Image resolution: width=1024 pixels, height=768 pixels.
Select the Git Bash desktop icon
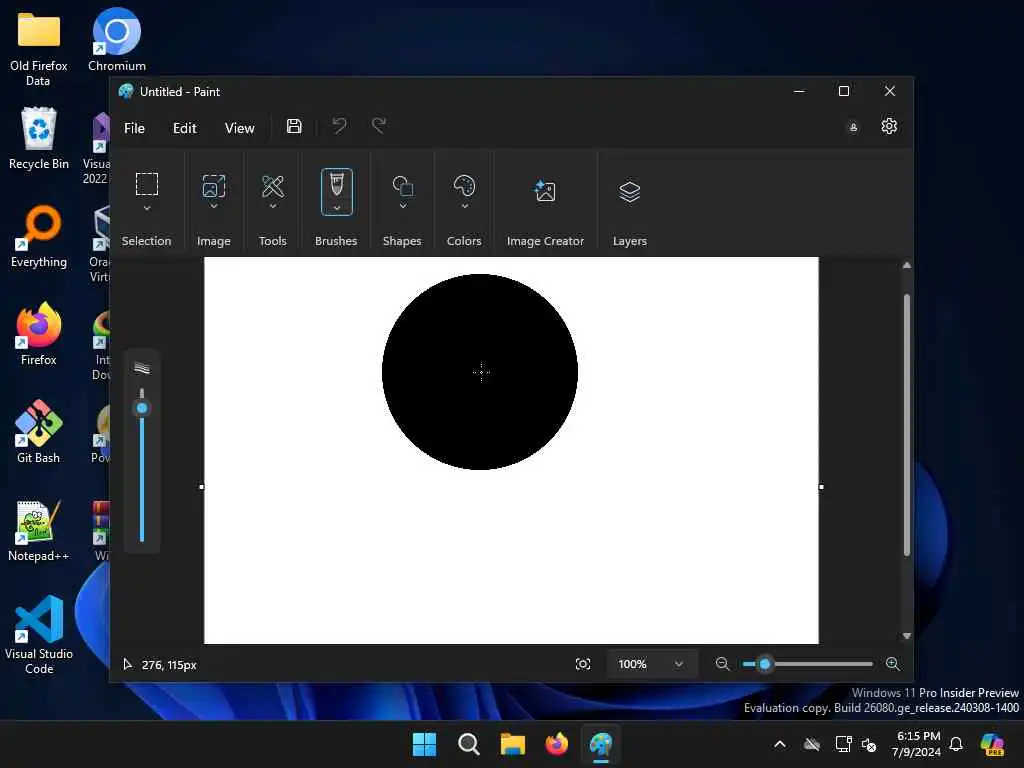tap(39, 432)
